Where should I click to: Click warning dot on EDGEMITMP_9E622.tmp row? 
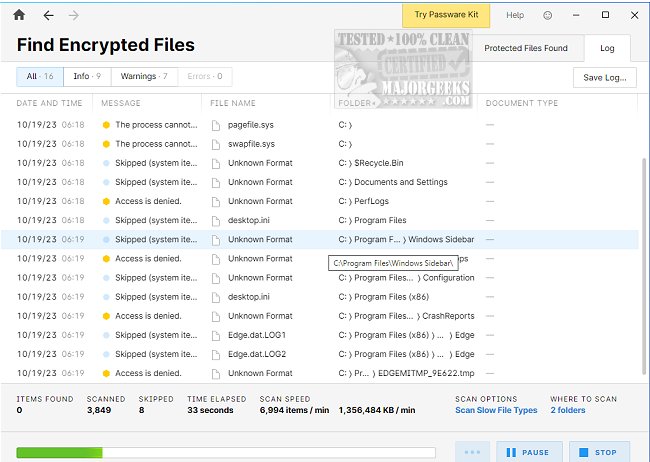click(x=106, y=373)
